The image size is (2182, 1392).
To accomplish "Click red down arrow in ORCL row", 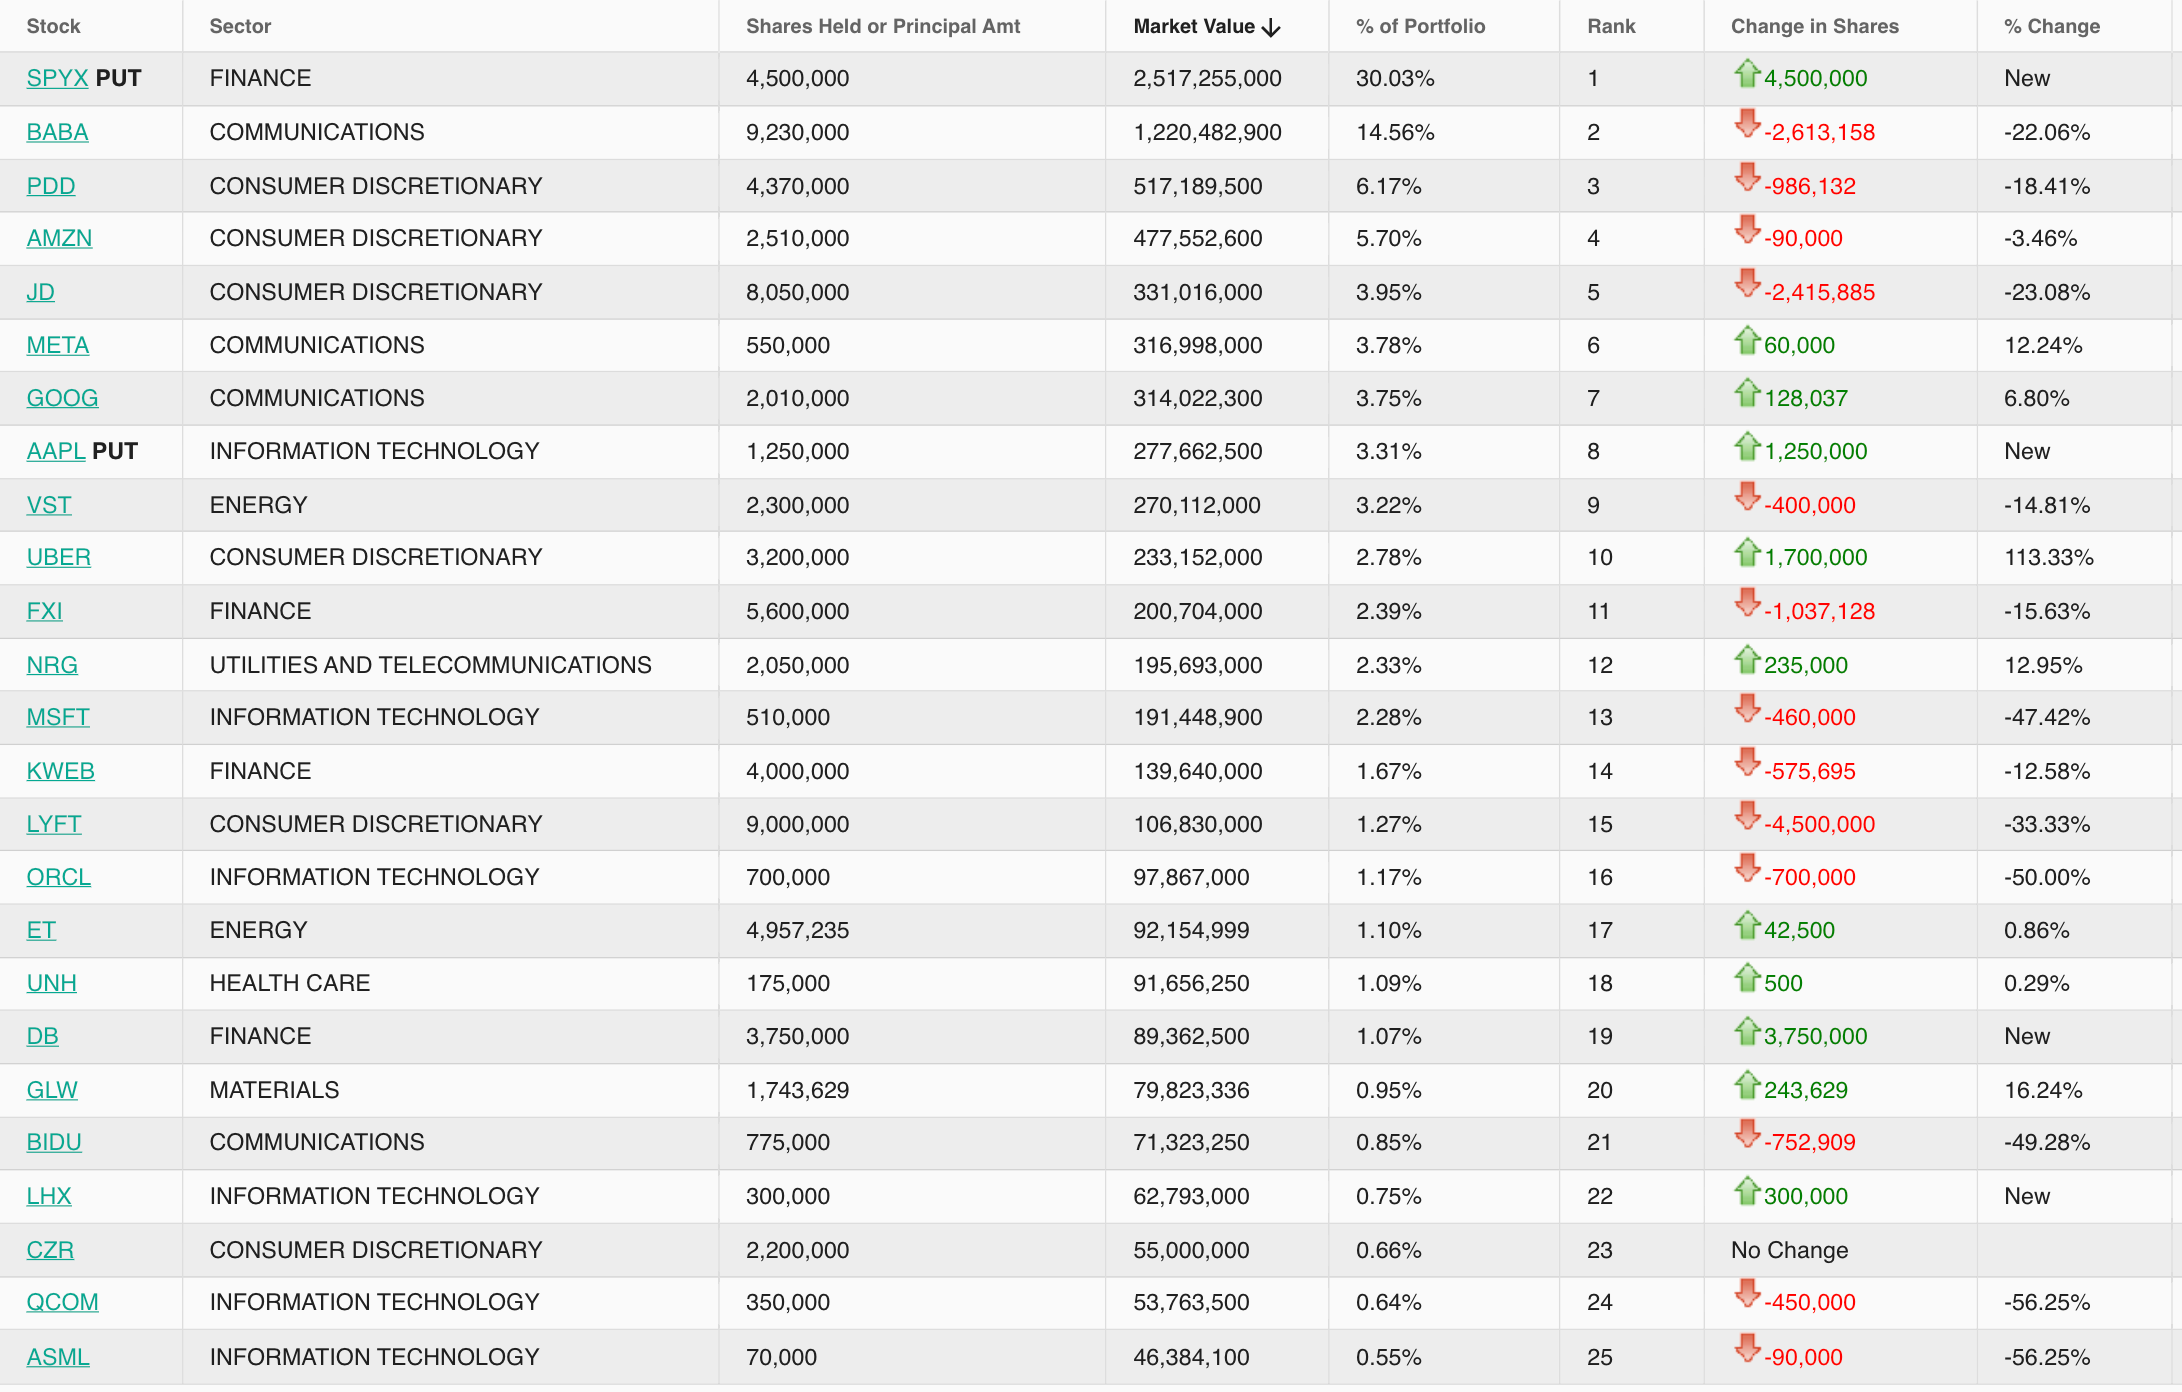I will coord(1747,869).
